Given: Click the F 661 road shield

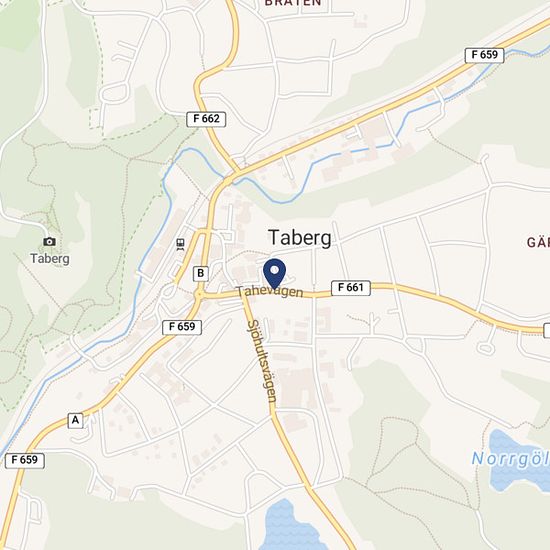Looking at the screenshot, I should [351, 288].
